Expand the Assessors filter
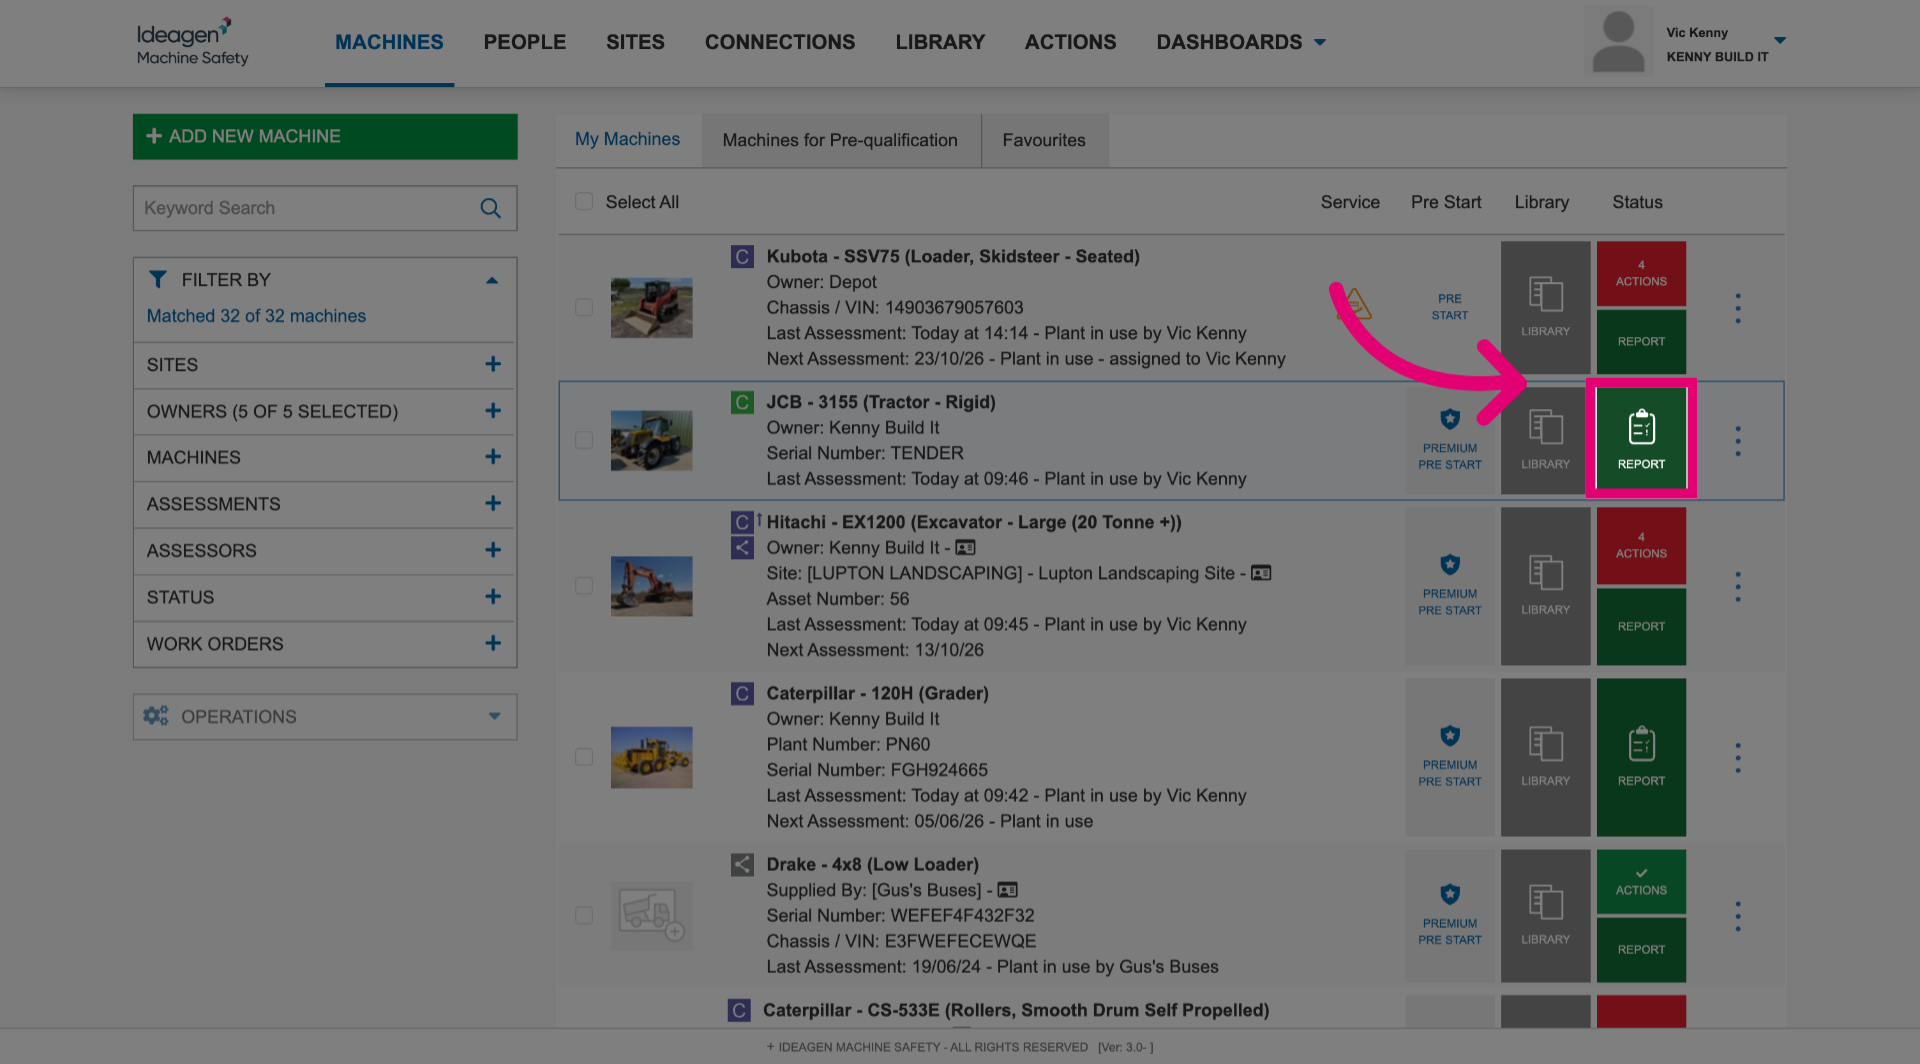This screenshot has height=1064, width=1920. pos(493,550)
